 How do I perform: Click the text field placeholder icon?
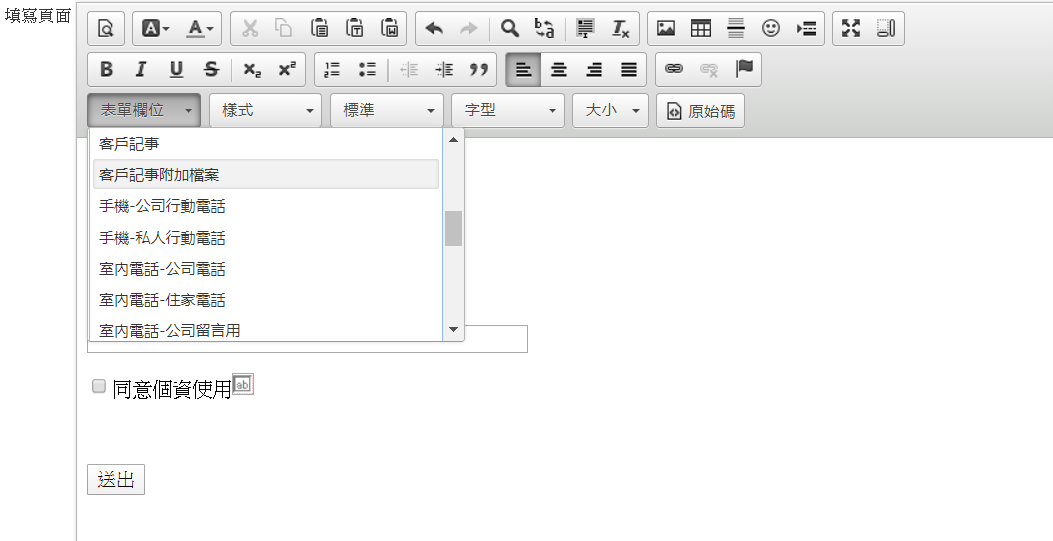pyautogui.click(x=242, y=385)
